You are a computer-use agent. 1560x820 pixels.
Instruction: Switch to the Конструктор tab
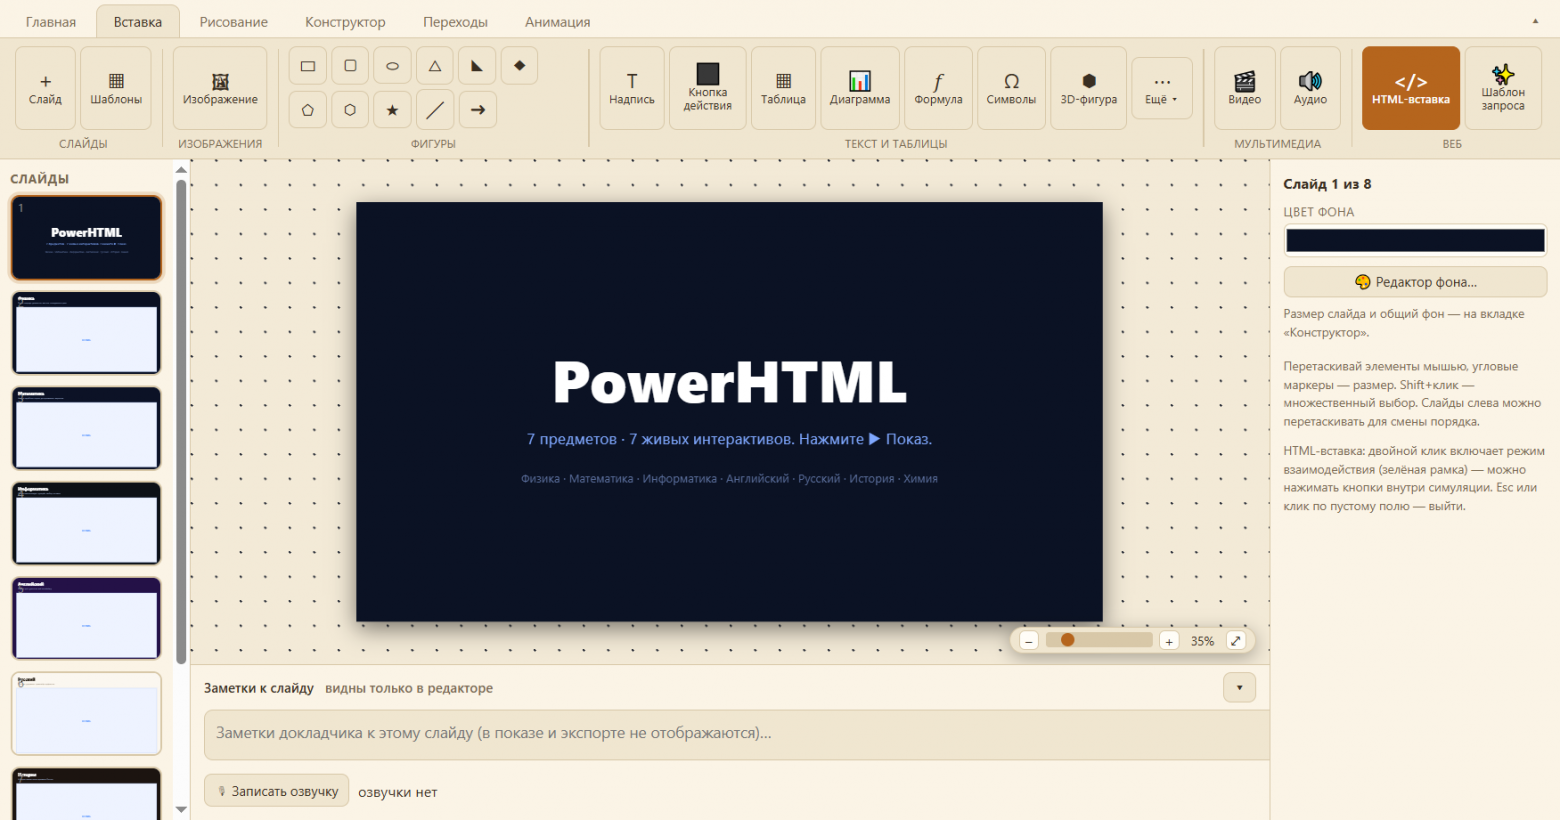[345, 22]
